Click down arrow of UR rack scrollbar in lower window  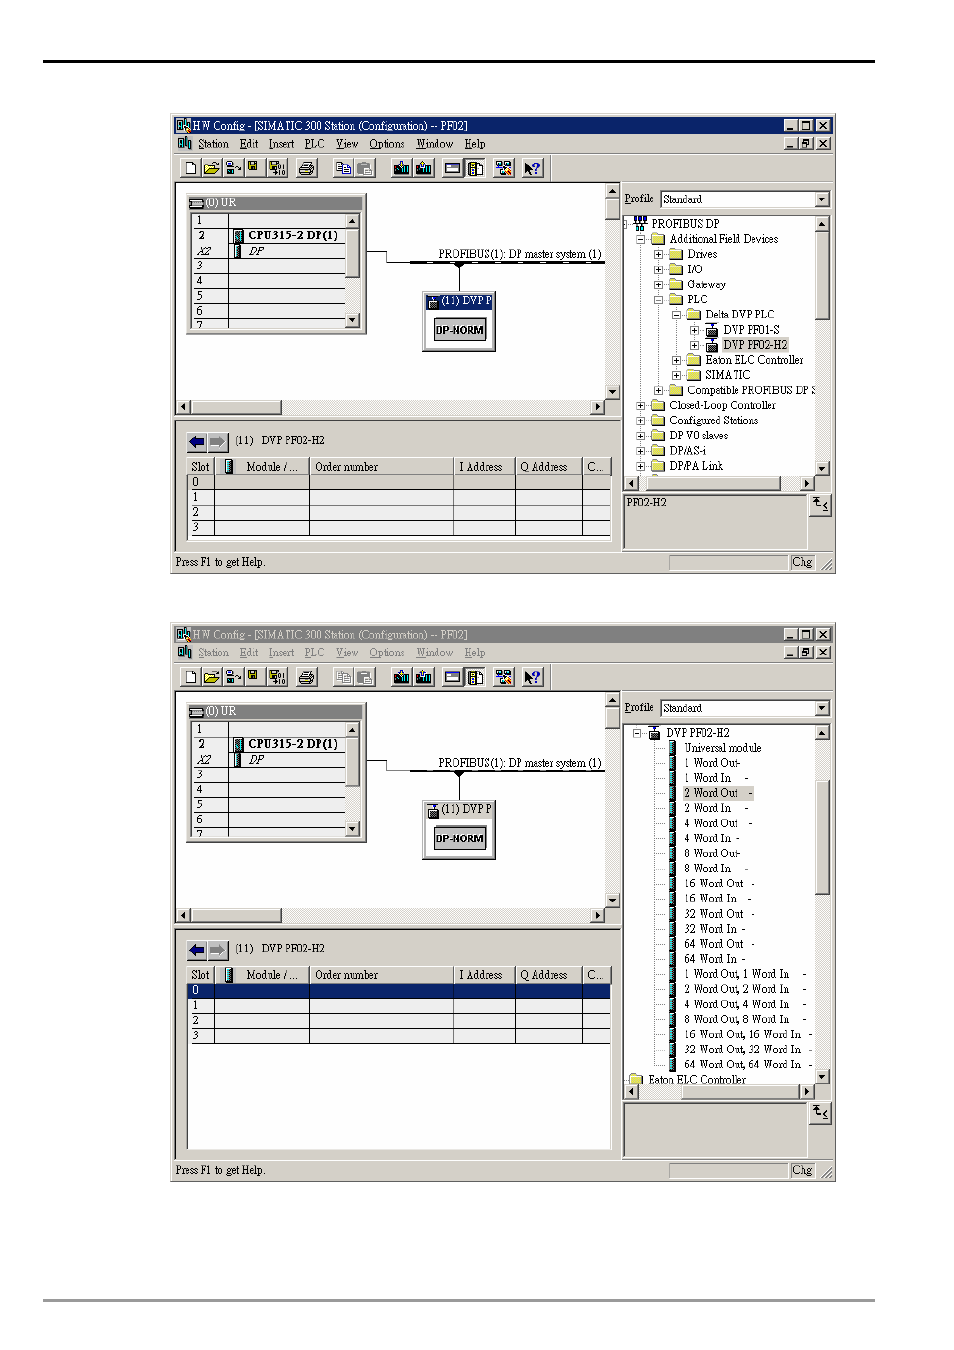(352, 829)
